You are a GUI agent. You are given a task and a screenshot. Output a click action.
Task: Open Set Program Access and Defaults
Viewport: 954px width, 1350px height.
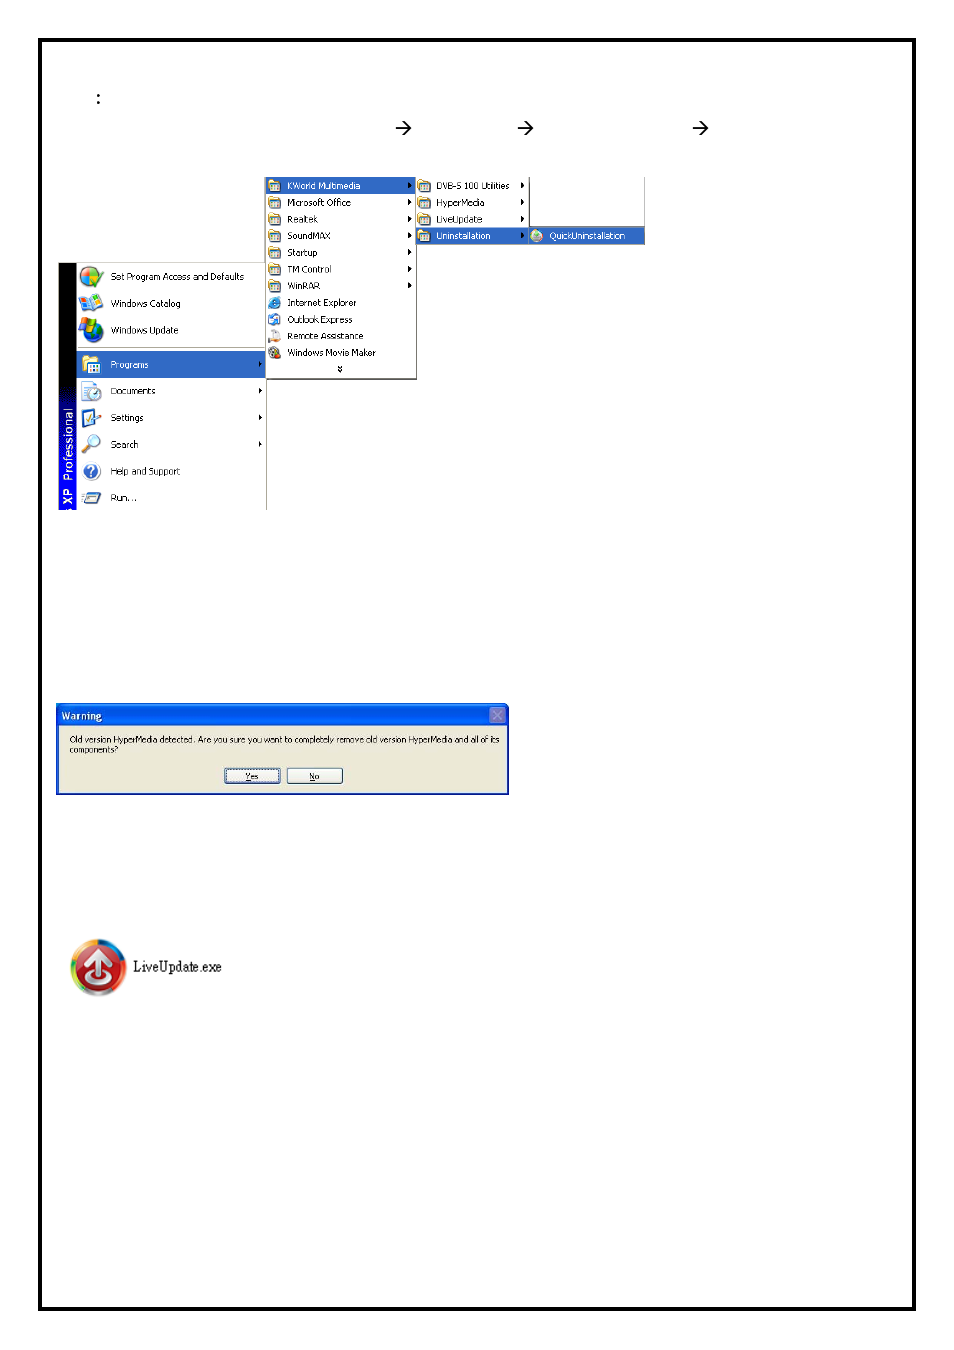(171, 277)
